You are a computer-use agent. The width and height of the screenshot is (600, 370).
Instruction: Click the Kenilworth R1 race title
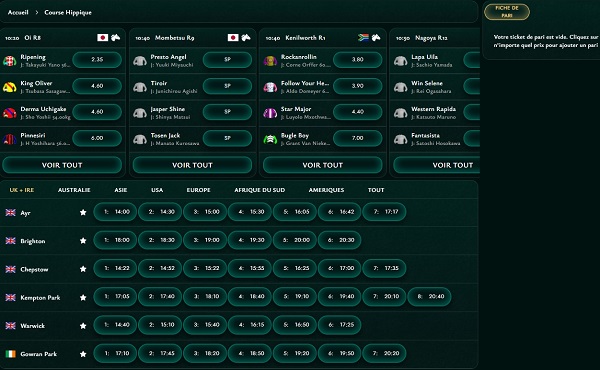pyautogui.click(x=305, y=38)
